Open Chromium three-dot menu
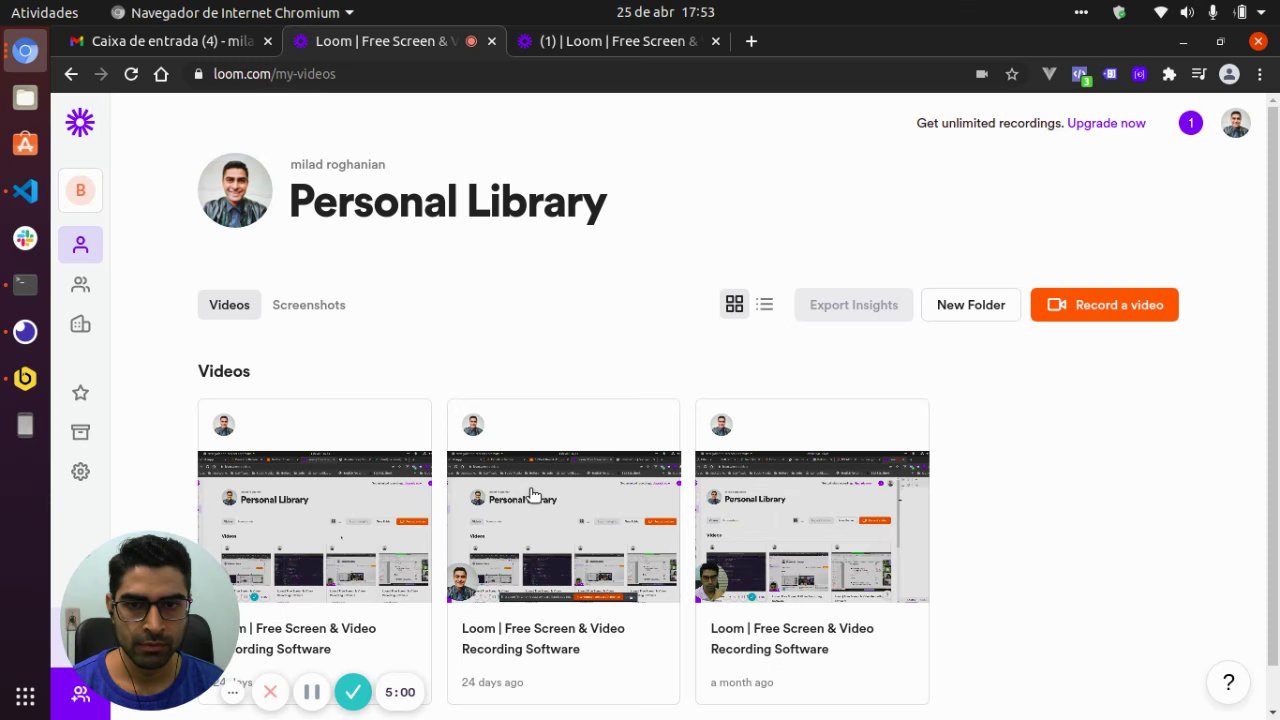The image size is (1280, 720). pyautogui.click(x=1260, y=74)
